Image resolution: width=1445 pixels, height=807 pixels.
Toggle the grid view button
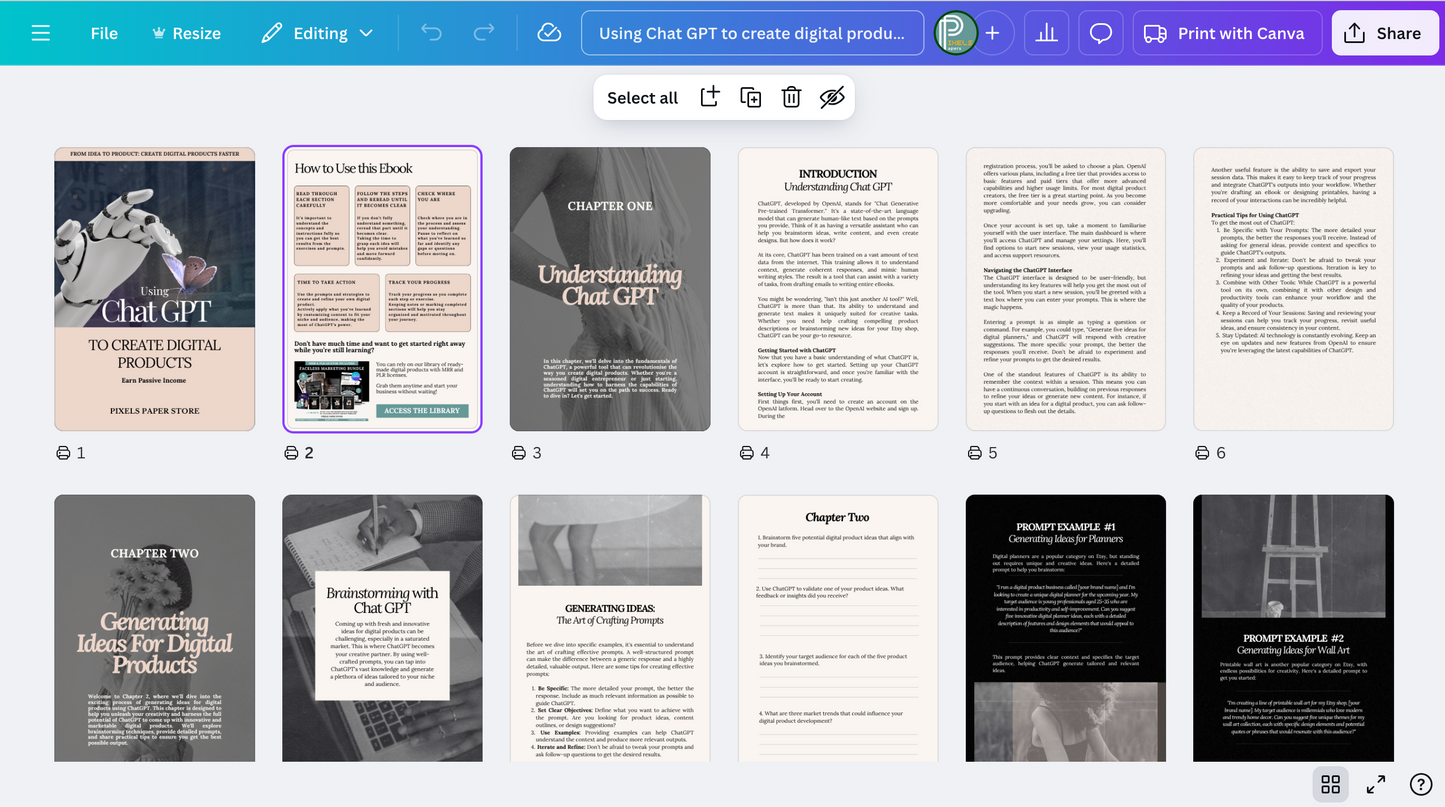(1330, 784)
